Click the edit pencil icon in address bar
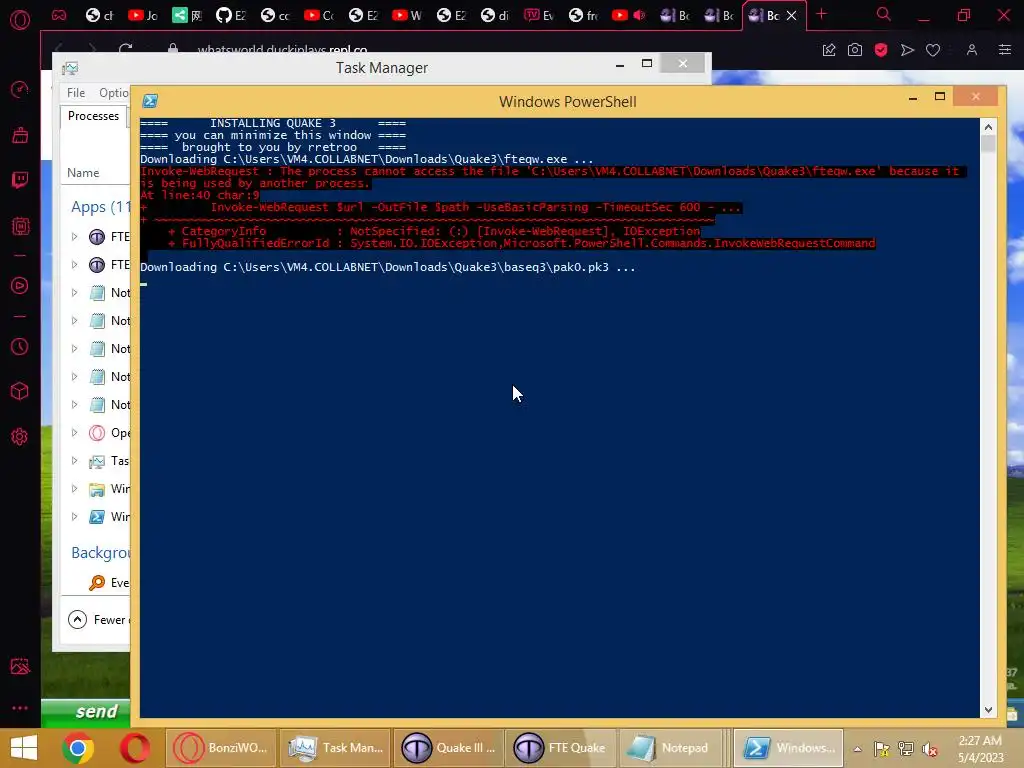1024x768 pixels. (x=829, y=50)
